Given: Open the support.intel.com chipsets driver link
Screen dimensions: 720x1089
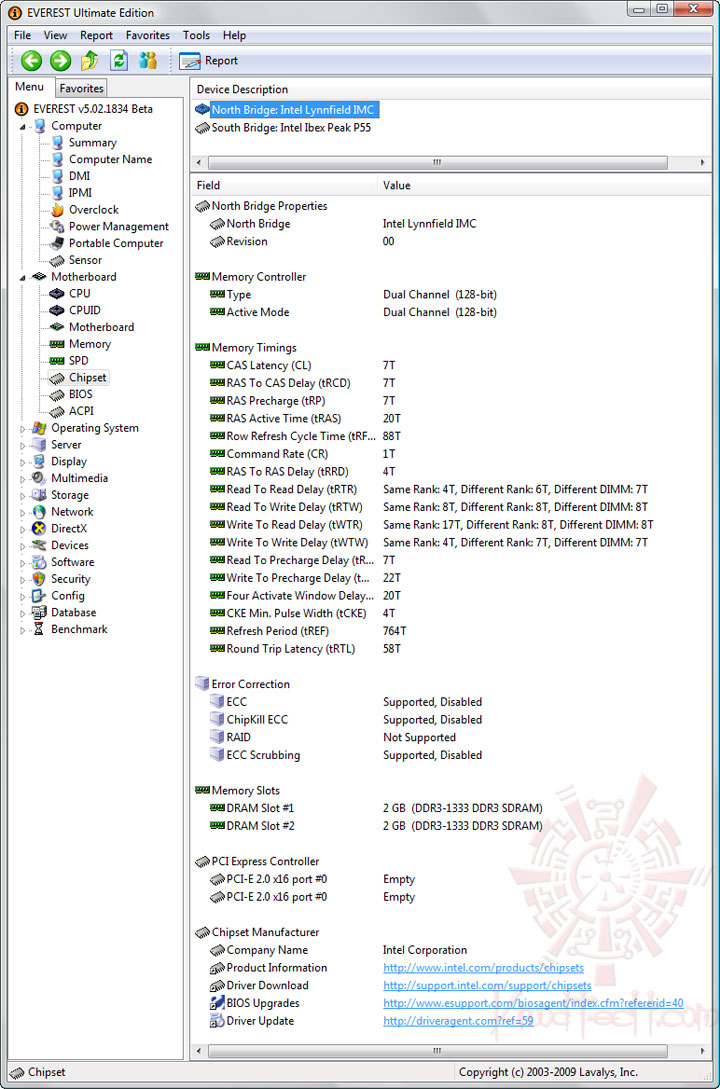Looking at the screenshot, I should (487, 986).
